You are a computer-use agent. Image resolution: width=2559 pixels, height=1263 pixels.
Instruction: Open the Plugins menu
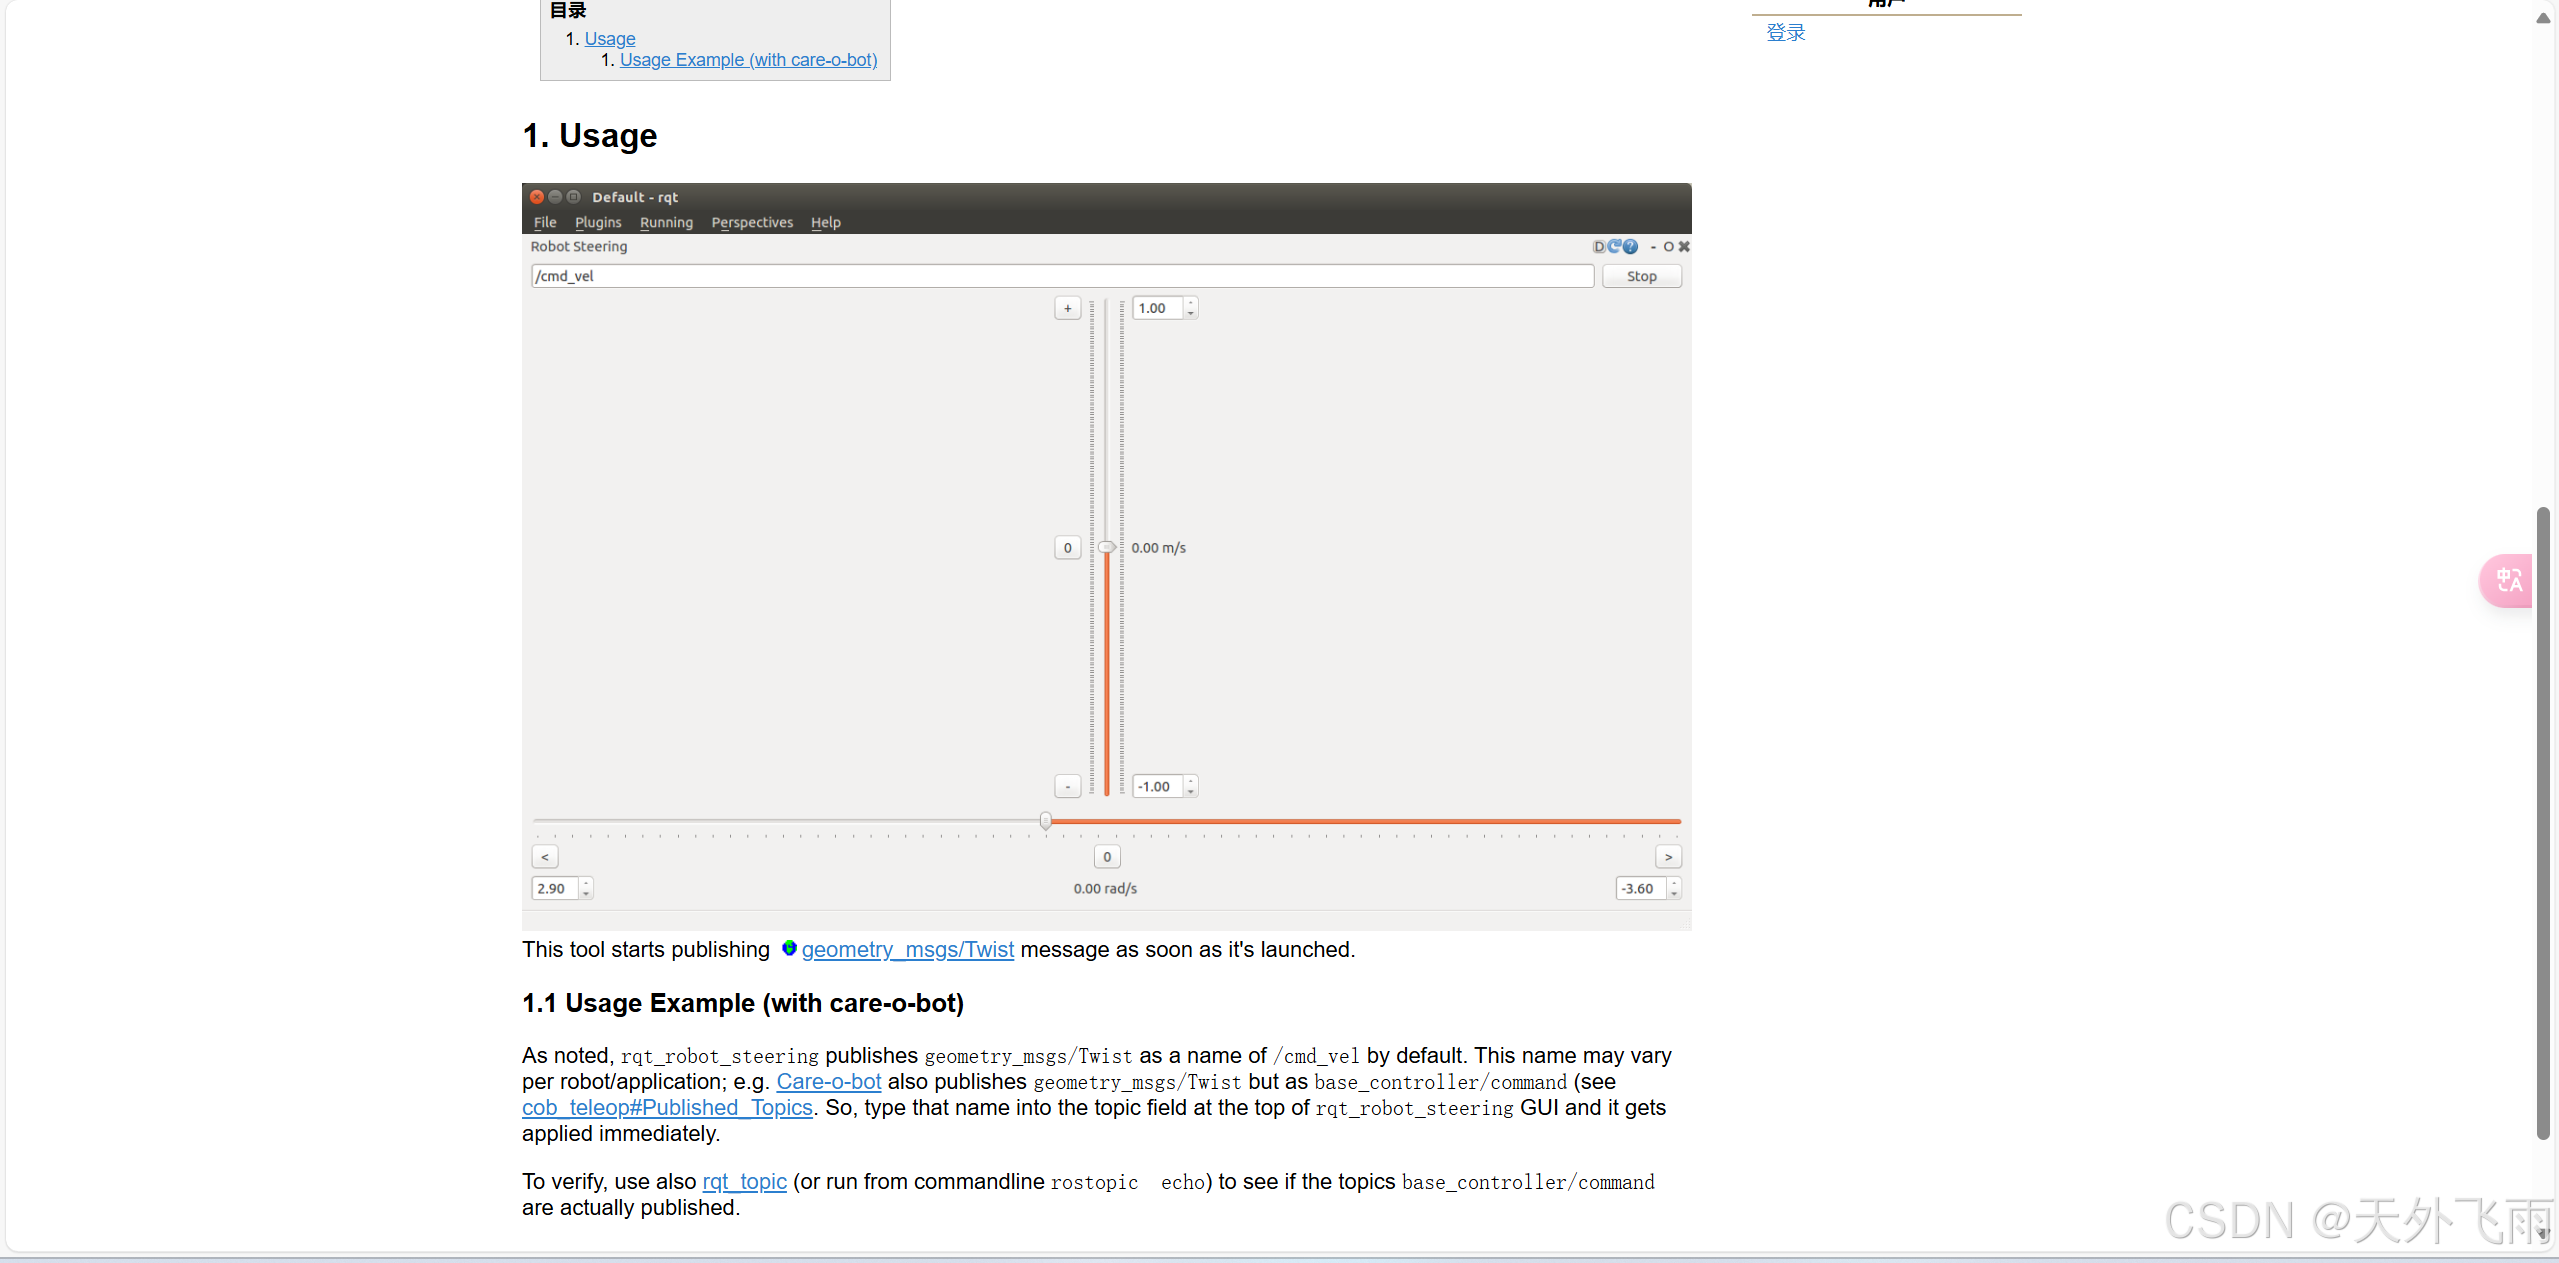598,222
